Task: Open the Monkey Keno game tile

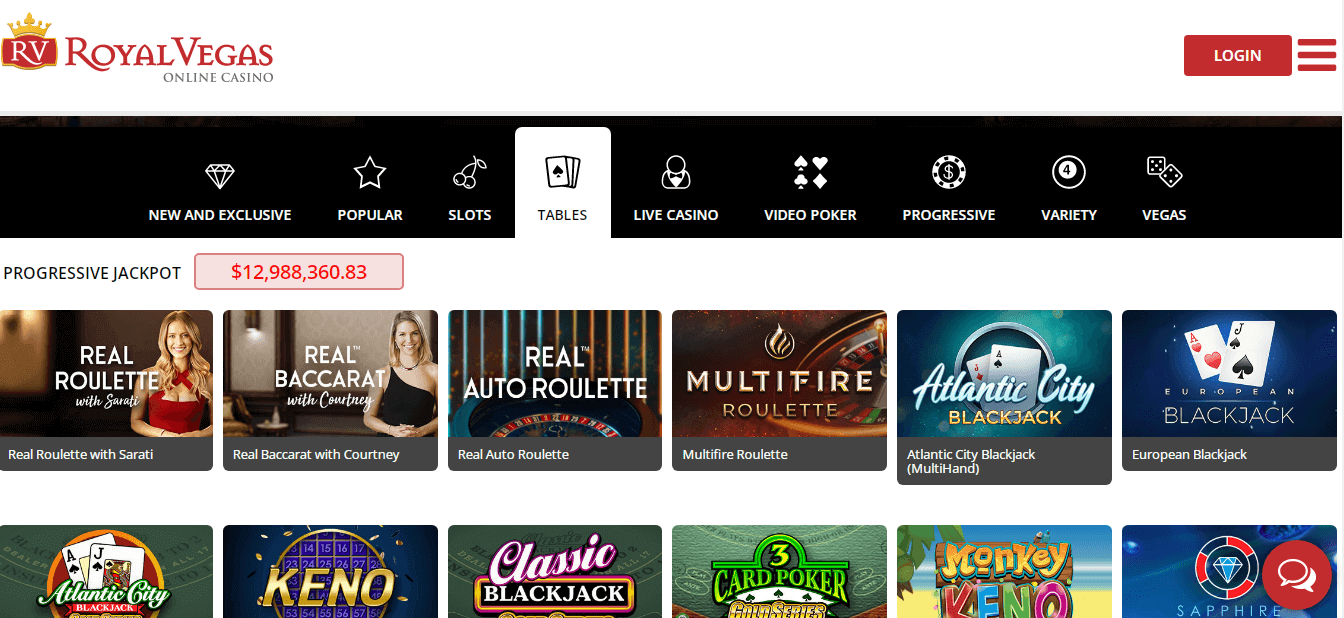Action: pos(1004,571)
